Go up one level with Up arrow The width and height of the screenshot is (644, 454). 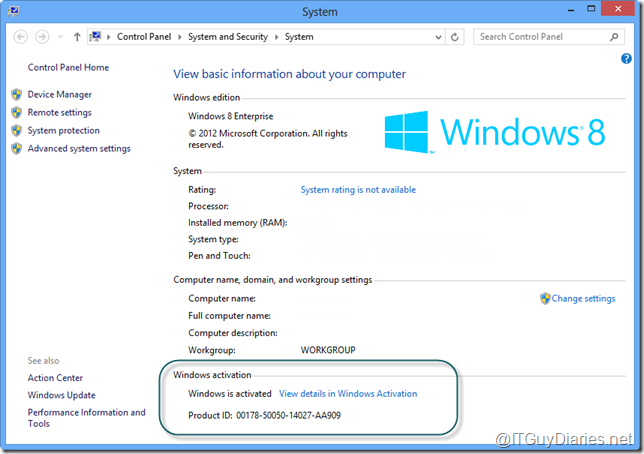click(77, 37)
